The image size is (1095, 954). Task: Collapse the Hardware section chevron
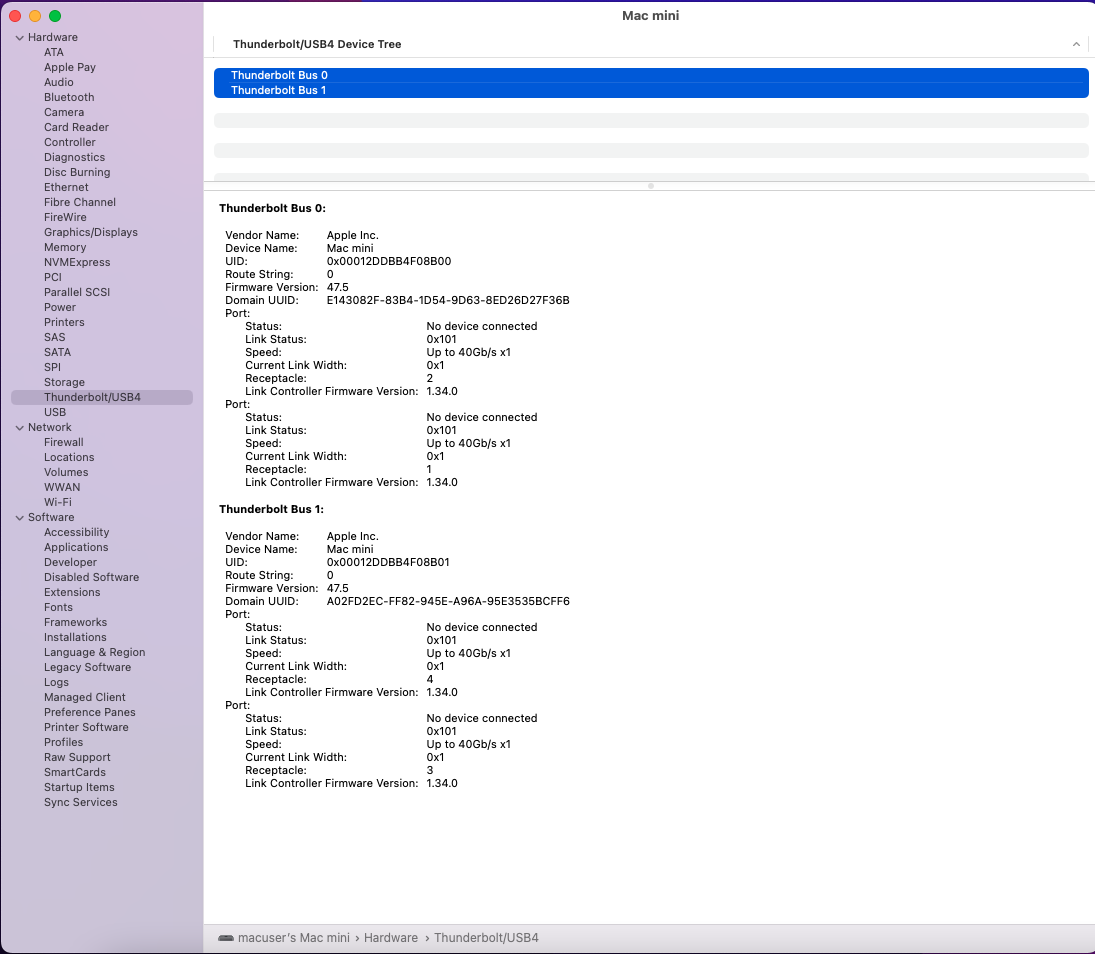[20, 38]
